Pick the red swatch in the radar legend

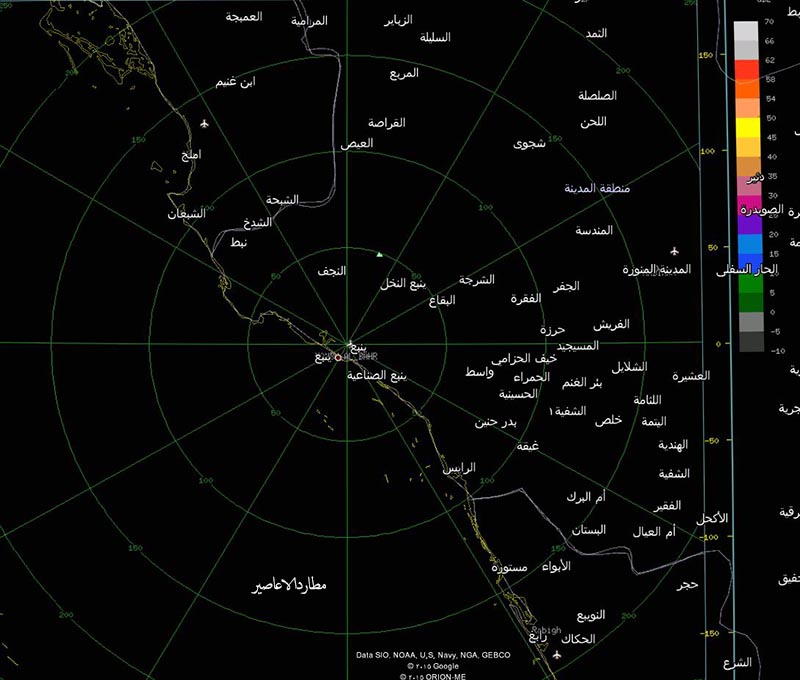[746, 69]
